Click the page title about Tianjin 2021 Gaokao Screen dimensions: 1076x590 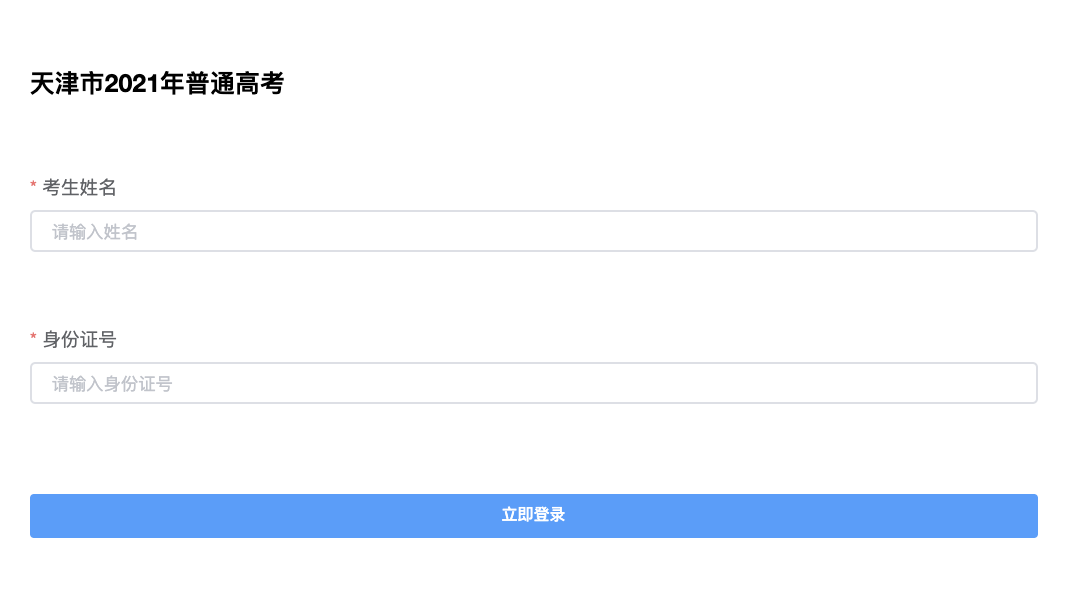tap(157, 84)
